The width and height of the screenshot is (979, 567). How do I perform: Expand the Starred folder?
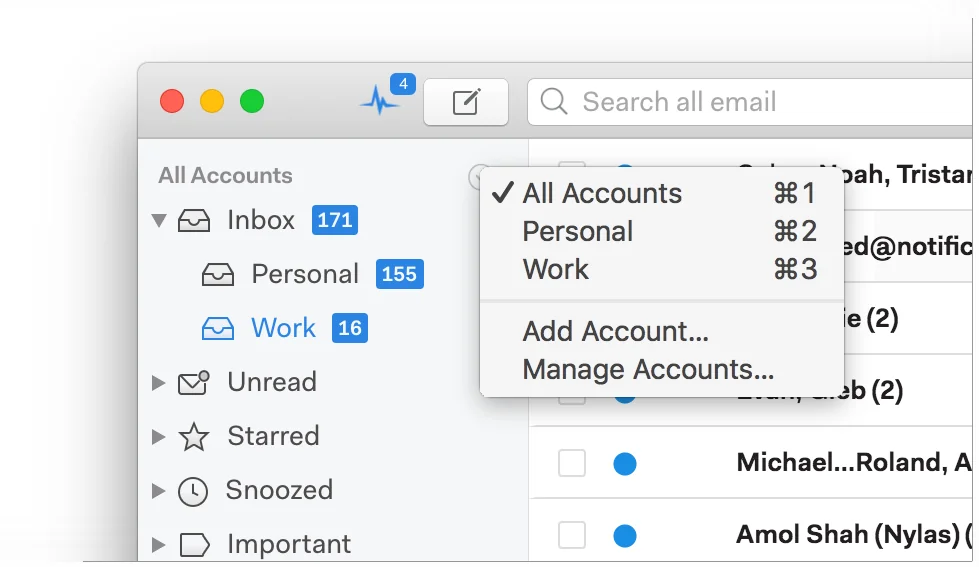click(x=159, y=436)
